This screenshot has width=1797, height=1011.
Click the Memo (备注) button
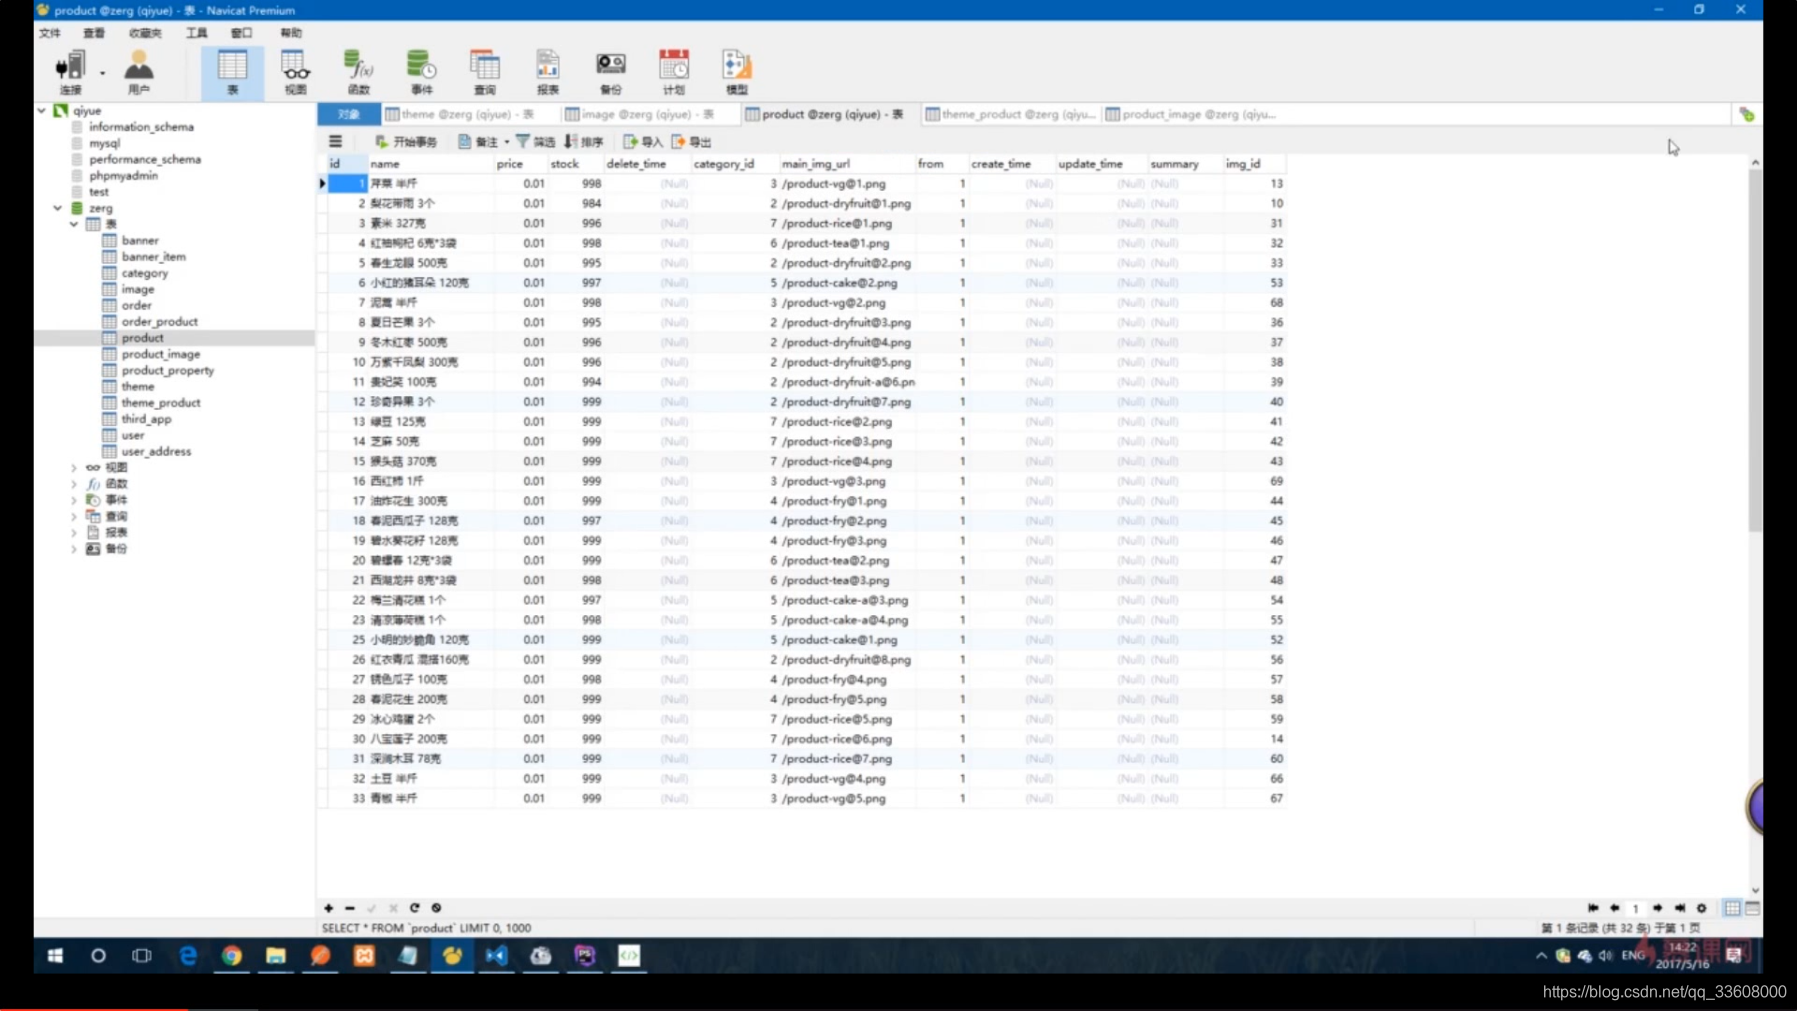pyautogui.click(x=479, y=142)
